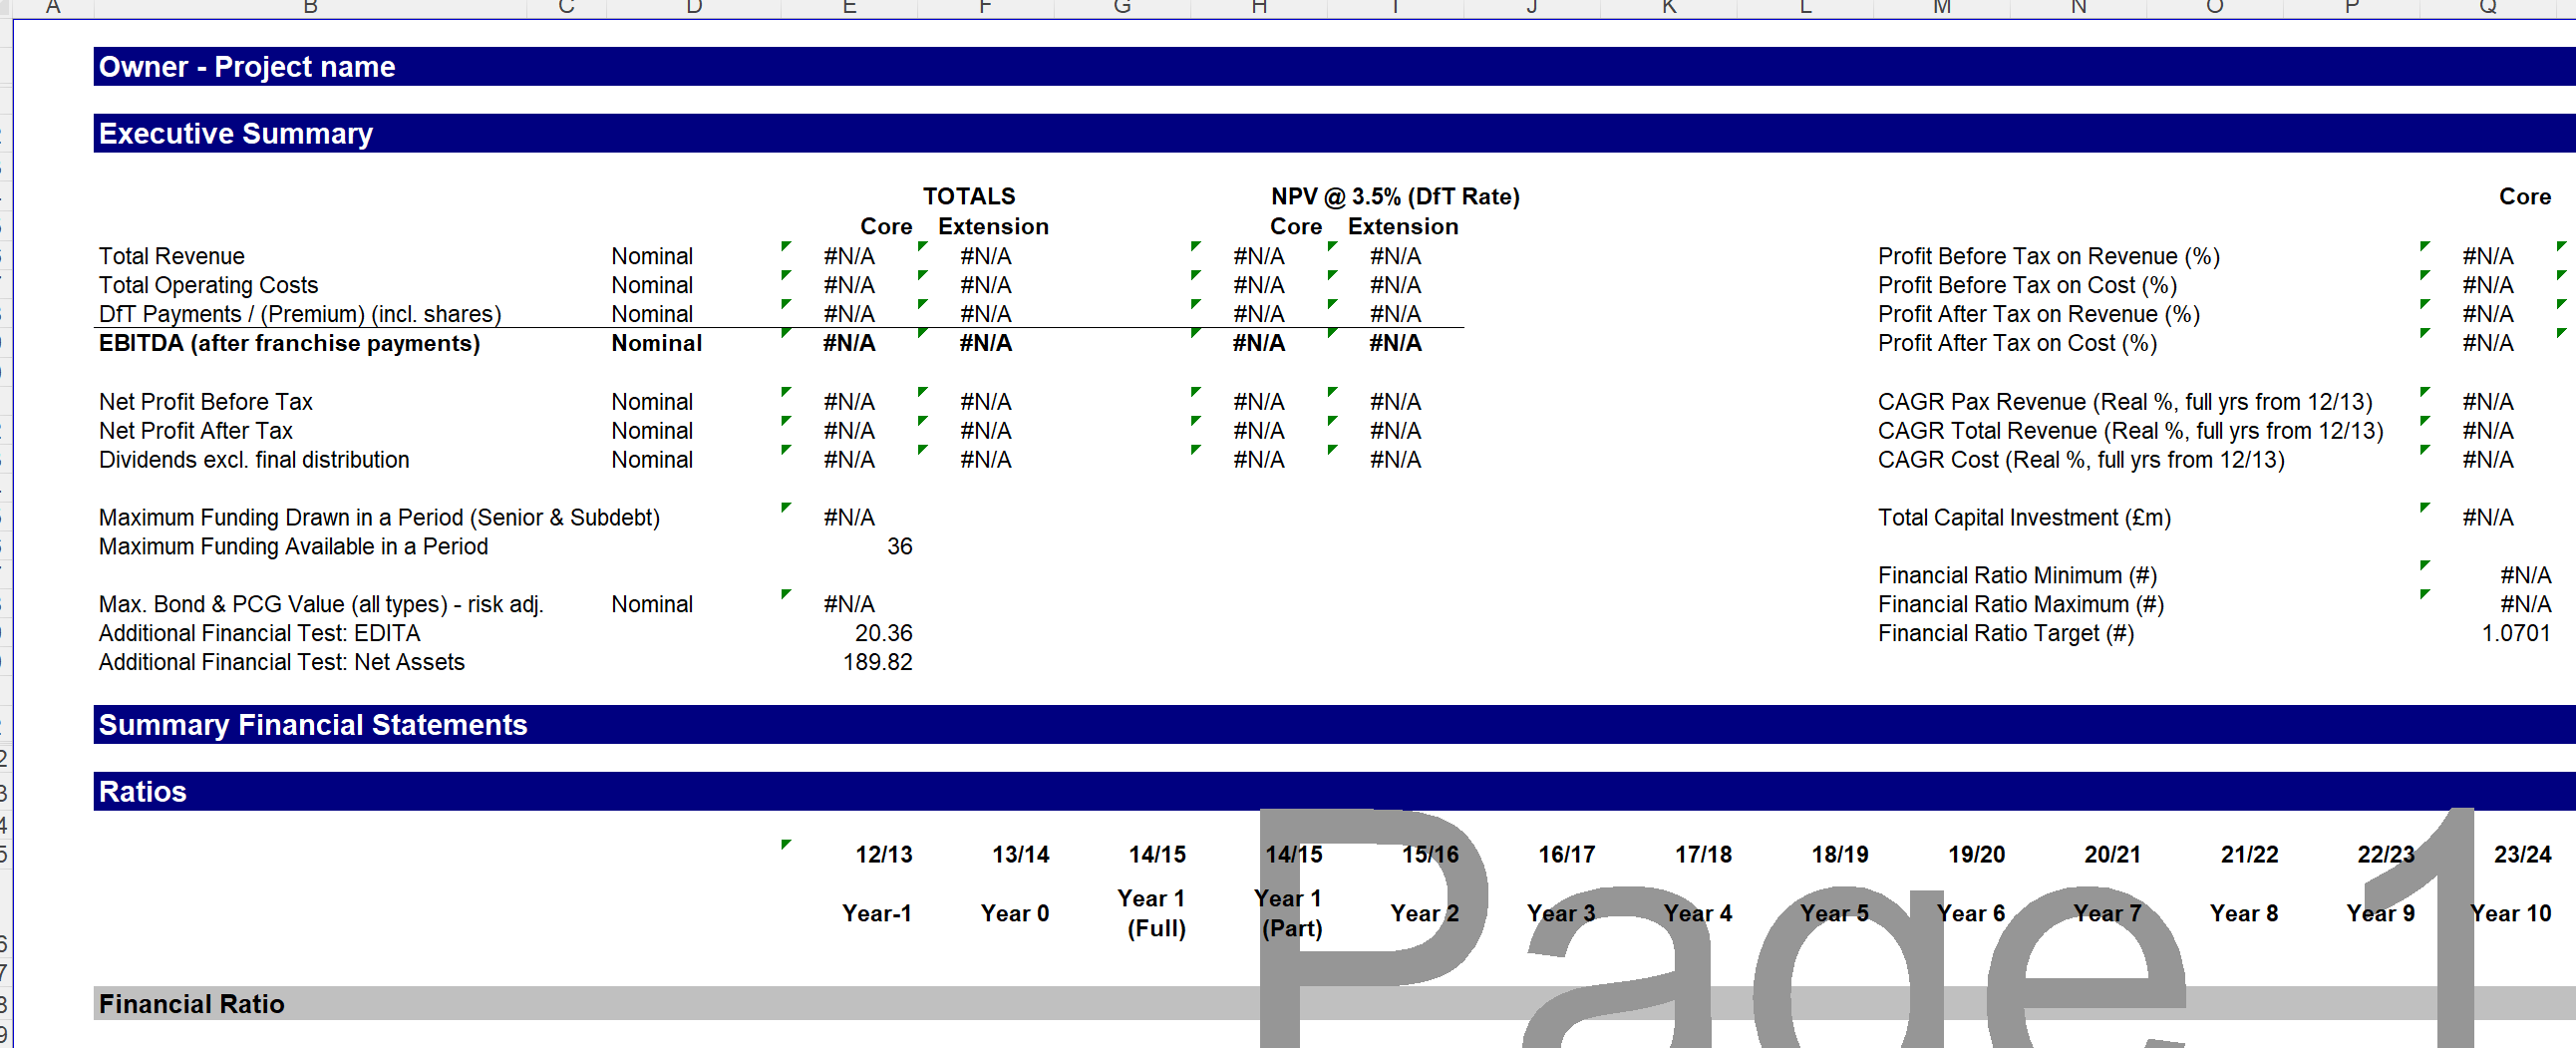Click the TOTALS heading cell
Image resolution: width=2576 pixels, height=1048 pixels.
pos(968,196)
